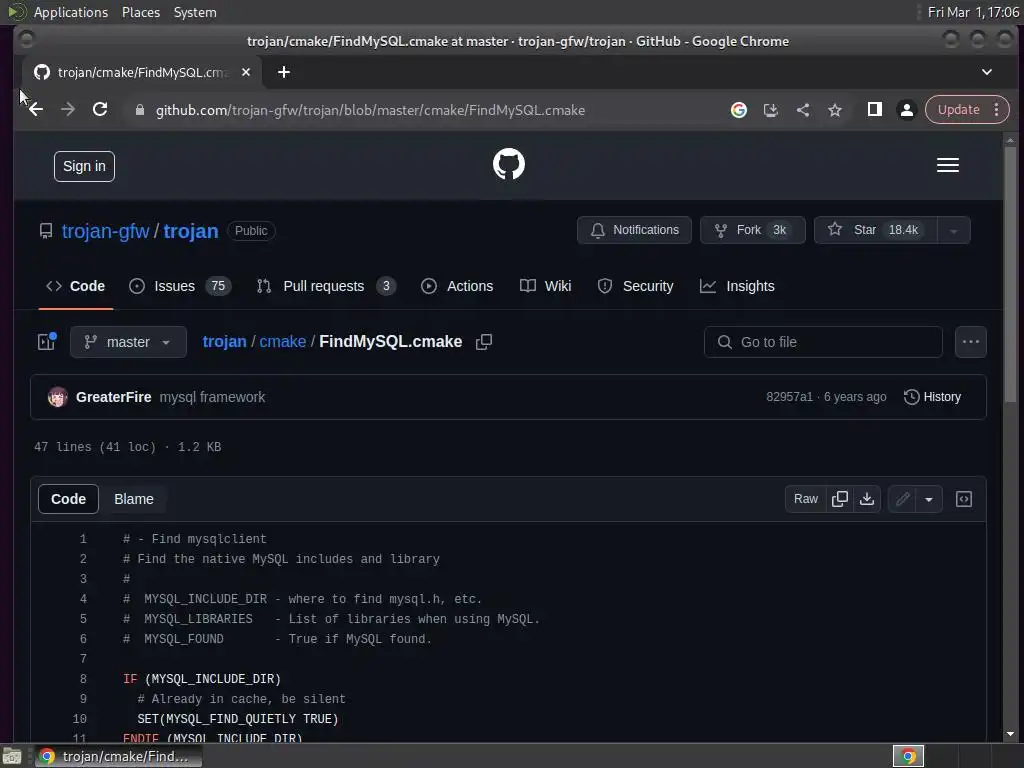Image resolution: width=1024 pixels, height=768 pixels.
Task: Expand the edit options dropdown arrow
Action: coord(929,499)
